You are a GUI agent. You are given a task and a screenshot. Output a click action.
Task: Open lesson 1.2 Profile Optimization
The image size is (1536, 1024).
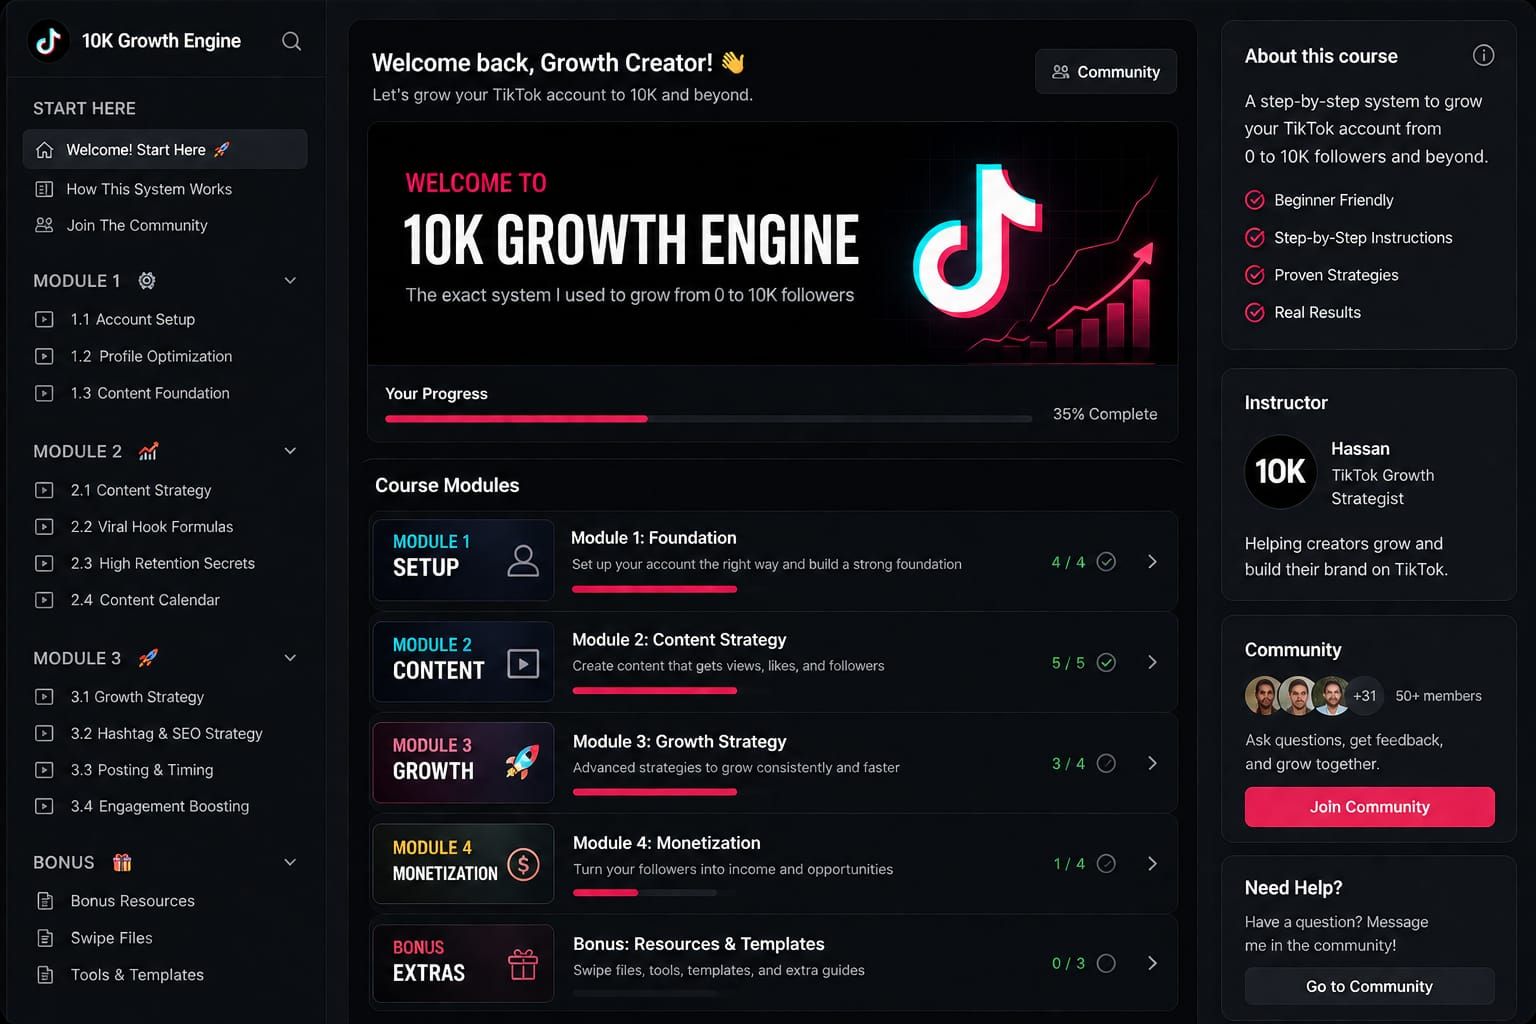click(x=151, y=356)
